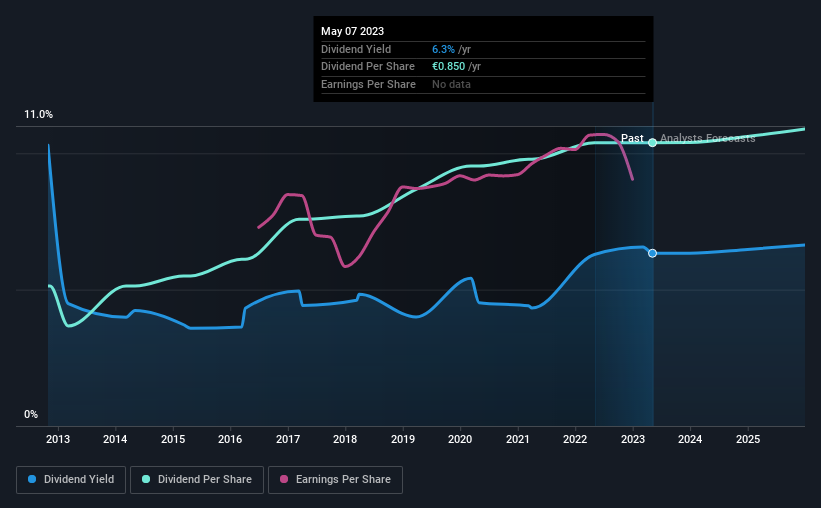
Task: Select the blue dividend-yield data point marker
Action: click(x=652, y=253)
